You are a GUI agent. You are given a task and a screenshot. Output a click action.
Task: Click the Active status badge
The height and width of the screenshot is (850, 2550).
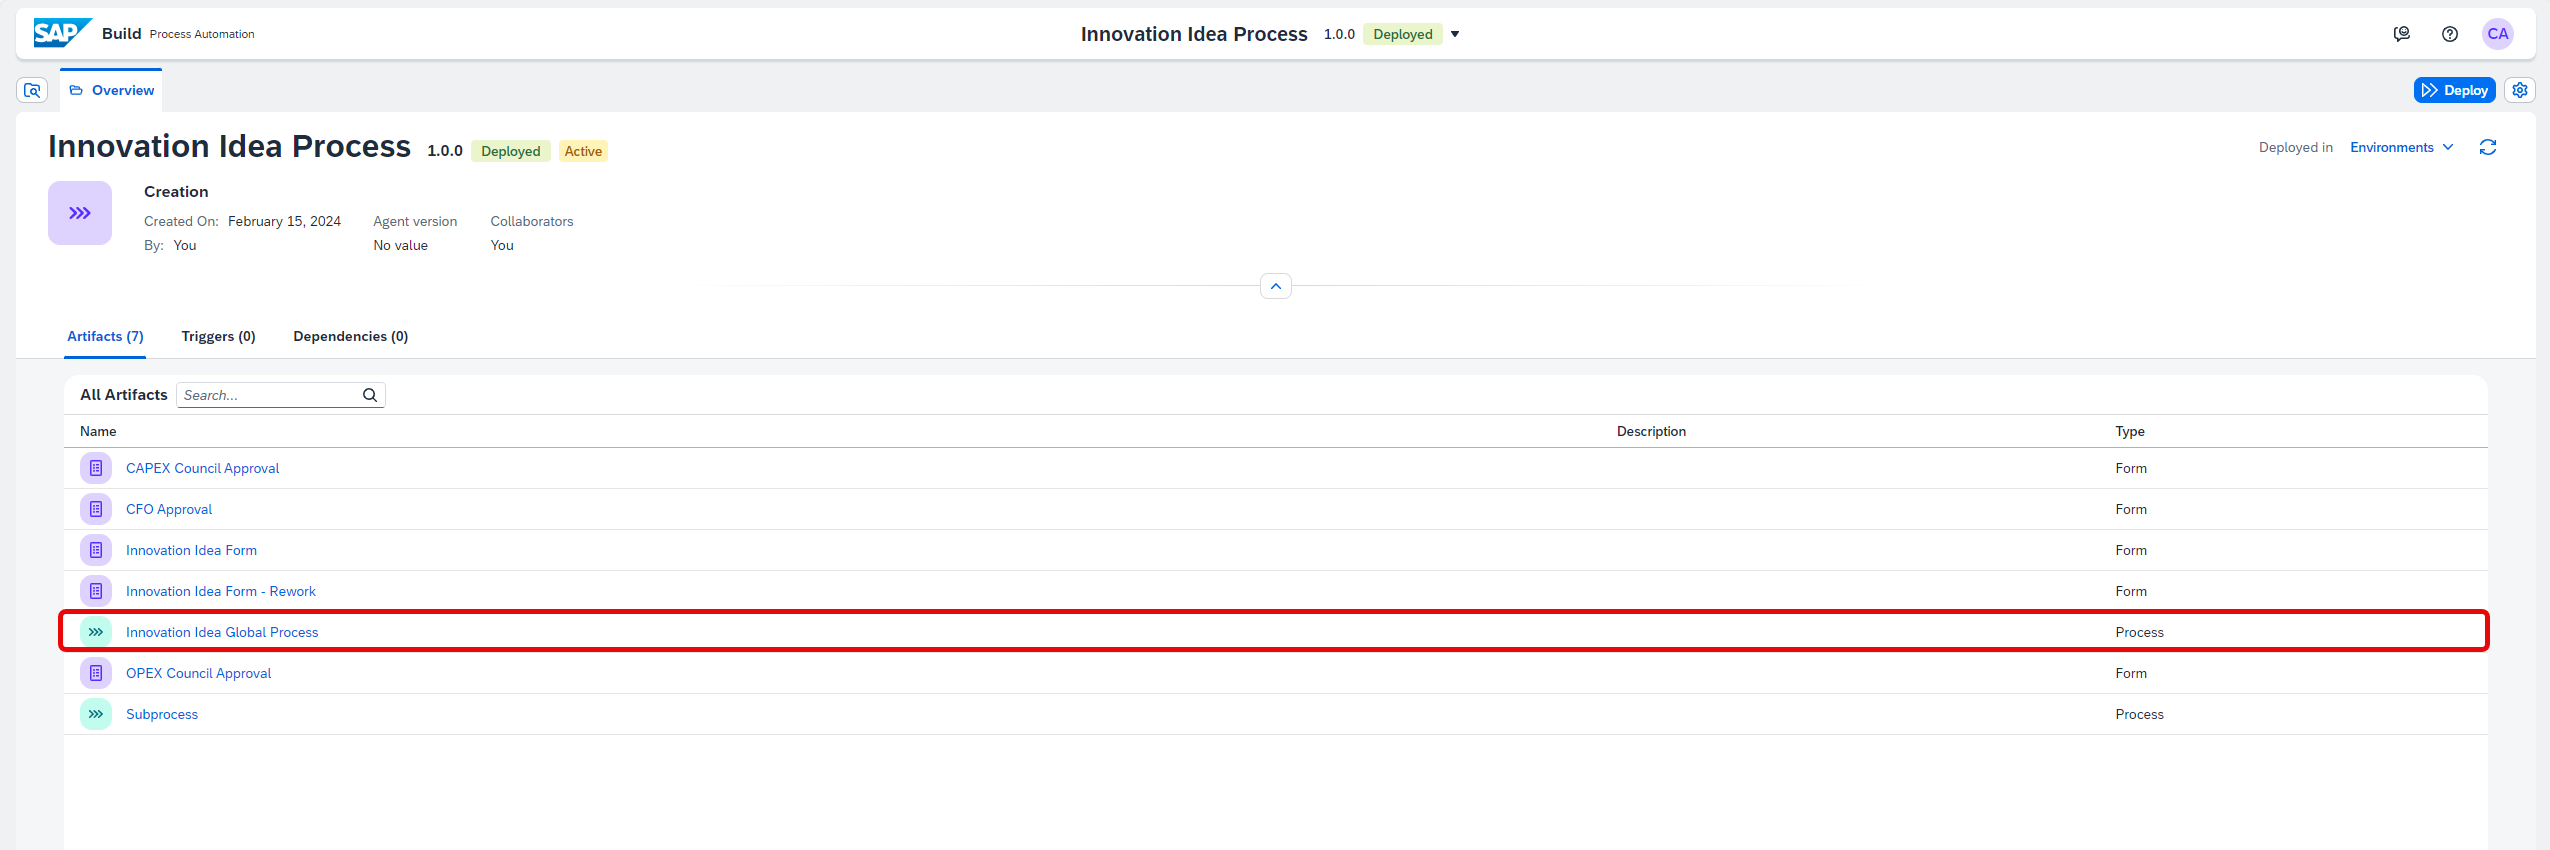(583, 151)
